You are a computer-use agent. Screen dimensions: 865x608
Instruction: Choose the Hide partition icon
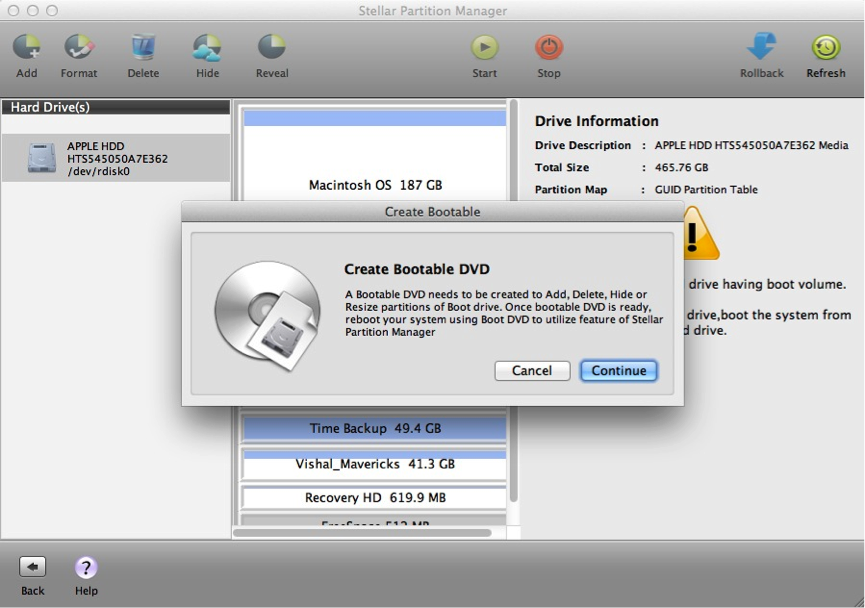207,47
